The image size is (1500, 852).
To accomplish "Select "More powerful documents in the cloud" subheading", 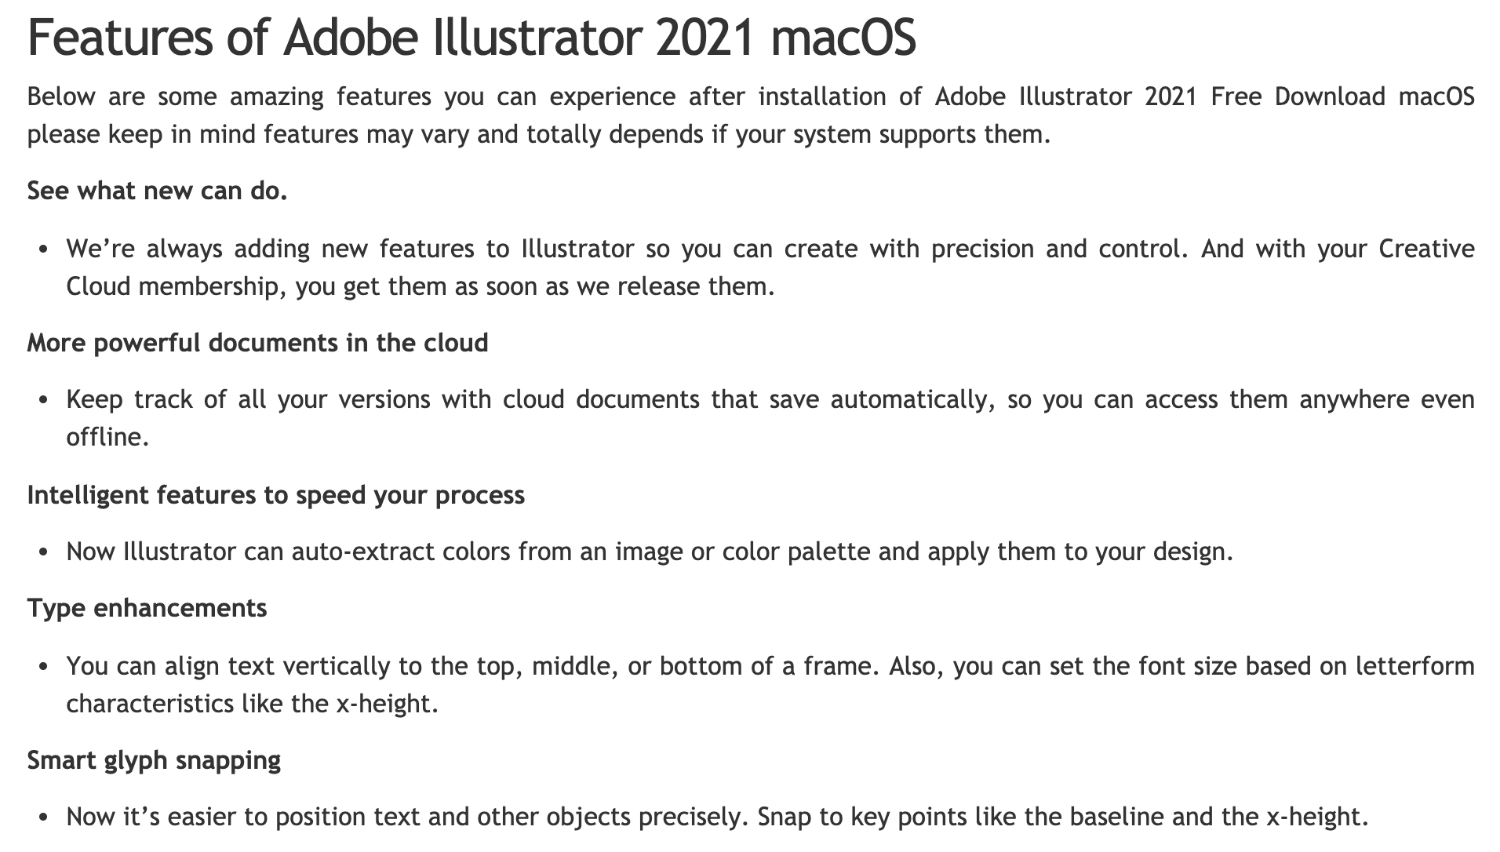I will click(x=257, y=343).
